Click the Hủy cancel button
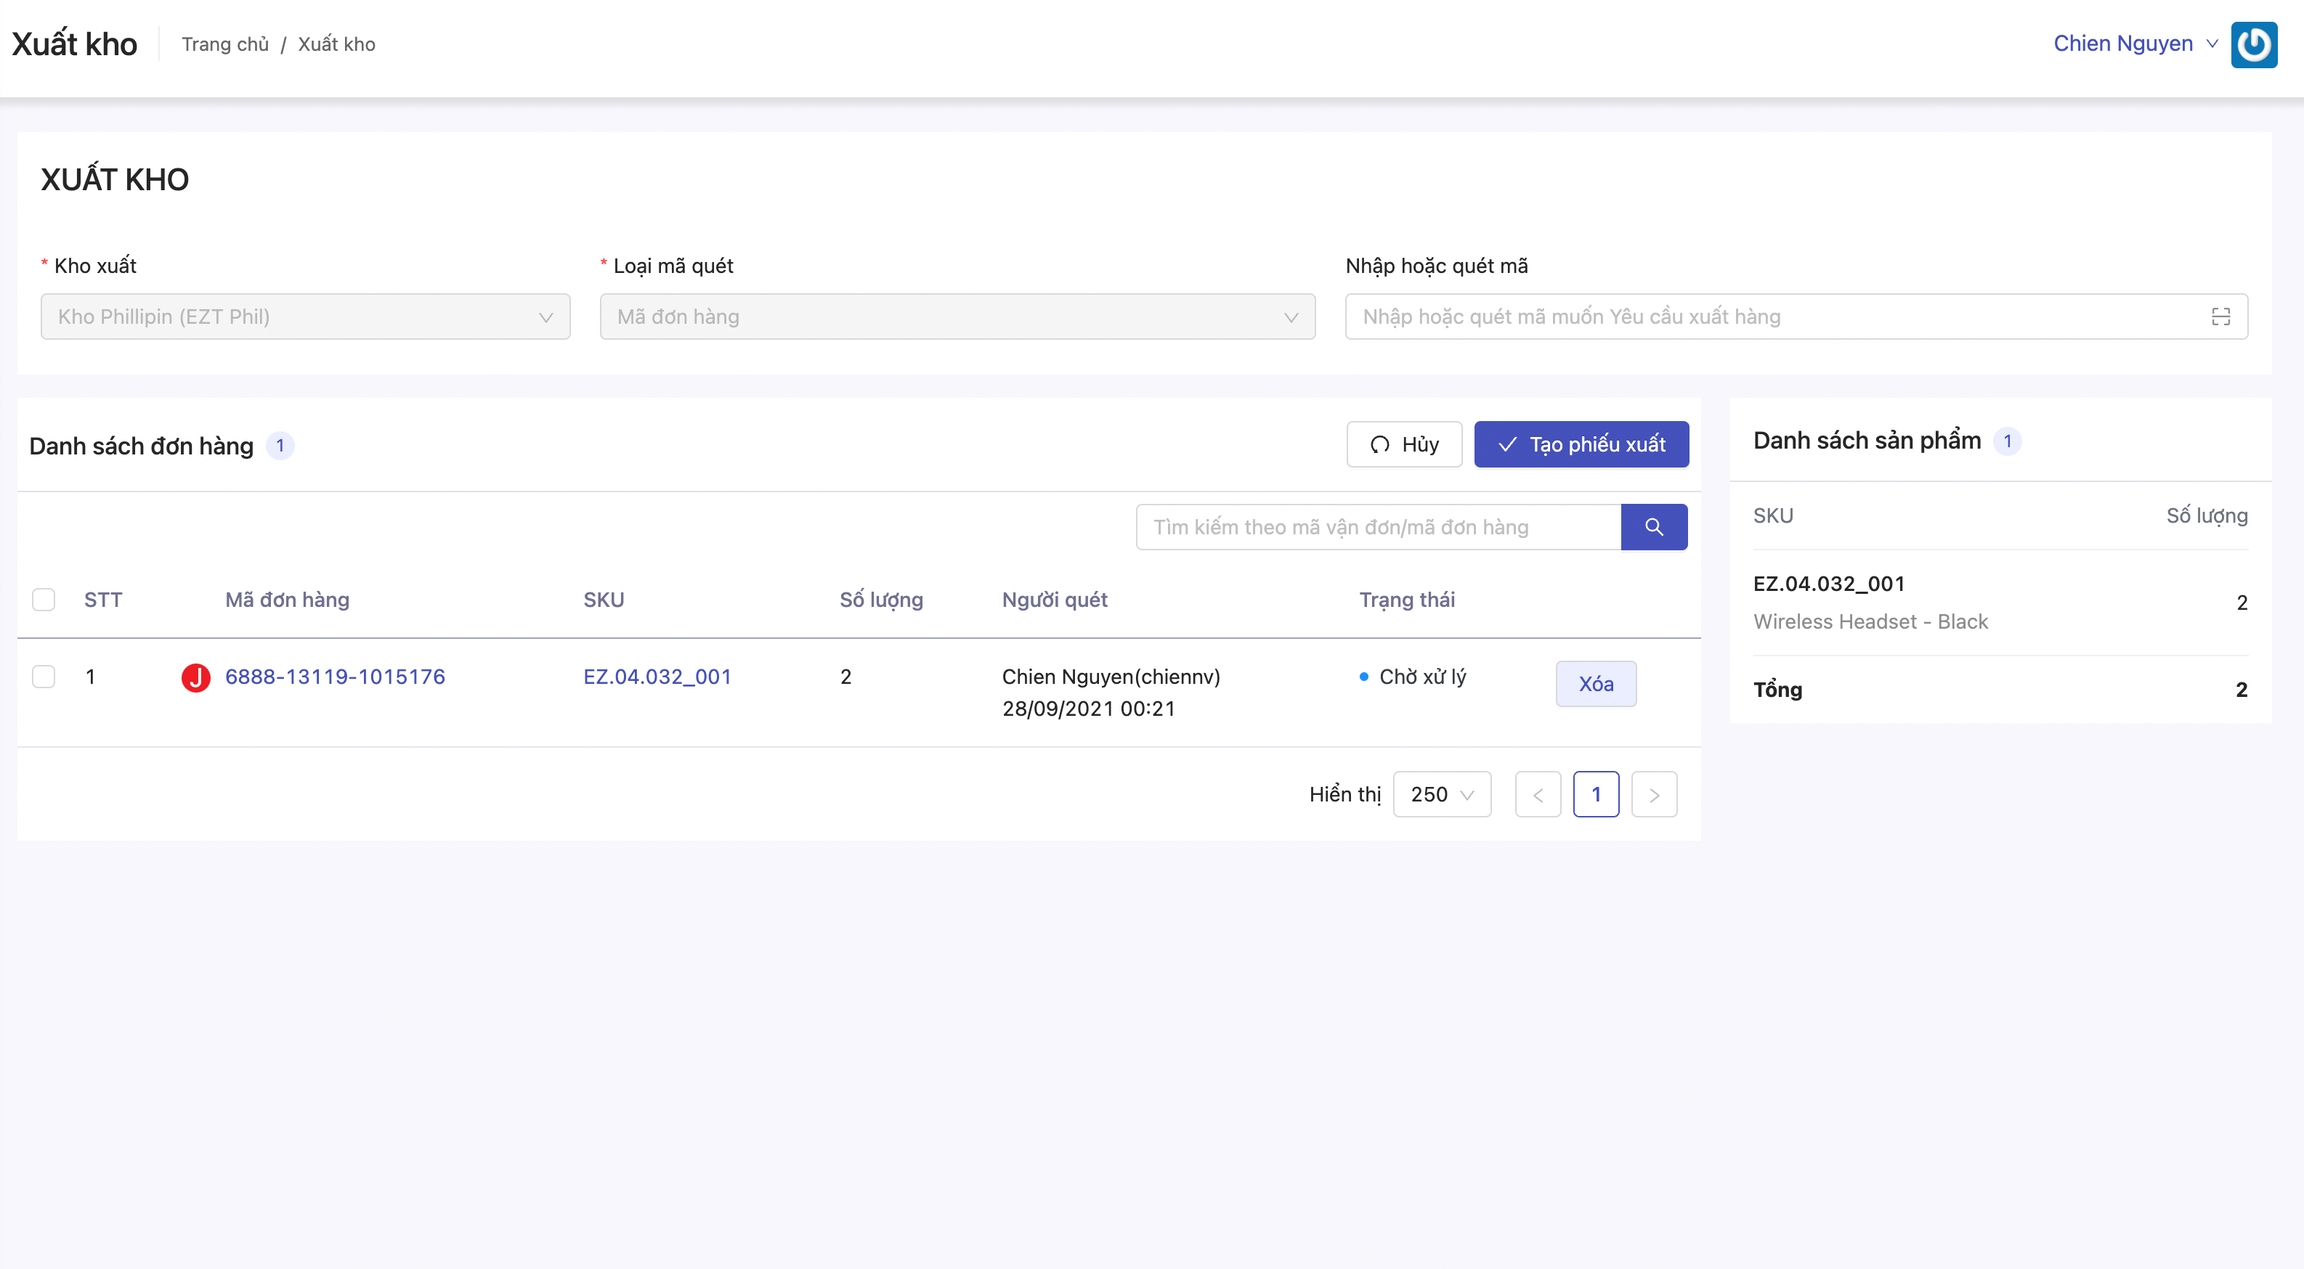The width and height of the screenshot is (2304, 1269). (x=1403, y=445)
